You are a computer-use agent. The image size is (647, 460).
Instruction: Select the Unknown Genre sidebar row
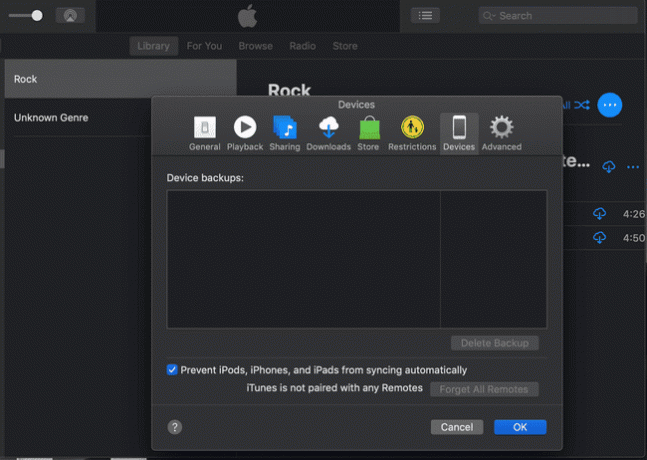(x=82, y=118)
